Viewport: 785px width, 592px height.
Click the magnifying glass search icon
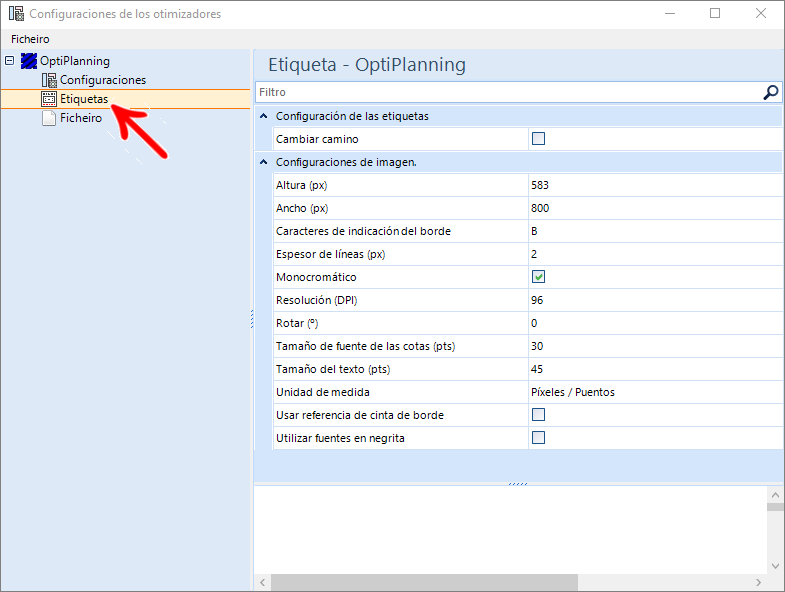click(x=770, y=92)
